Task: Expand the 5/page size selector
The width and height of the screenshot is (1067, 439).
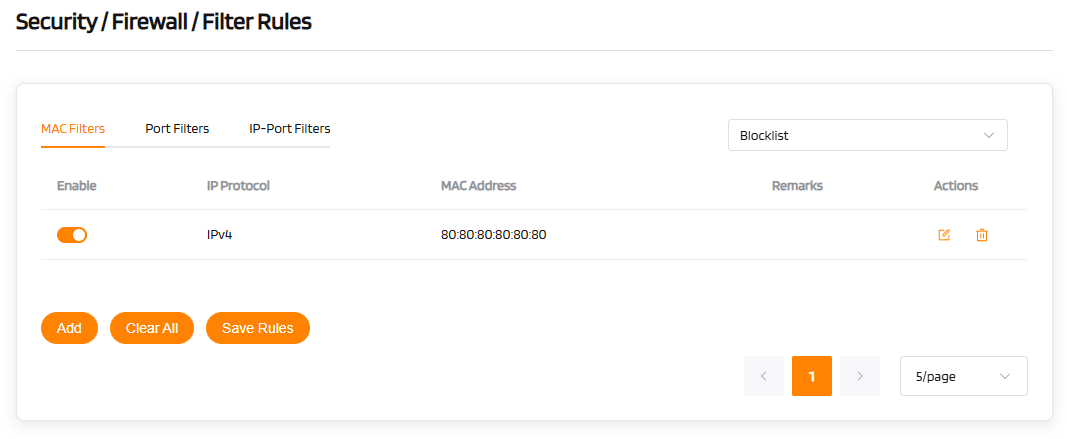Action: point(963,376)
